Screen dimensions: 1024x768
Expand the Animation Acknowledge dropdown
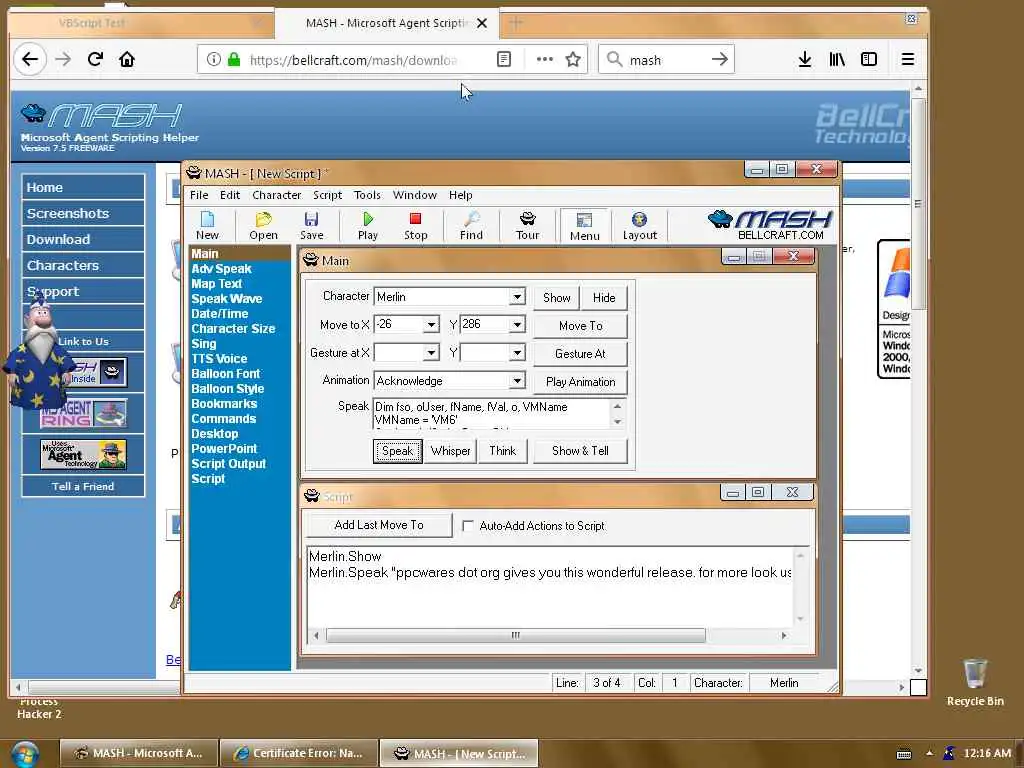click(x=517, y=381)
